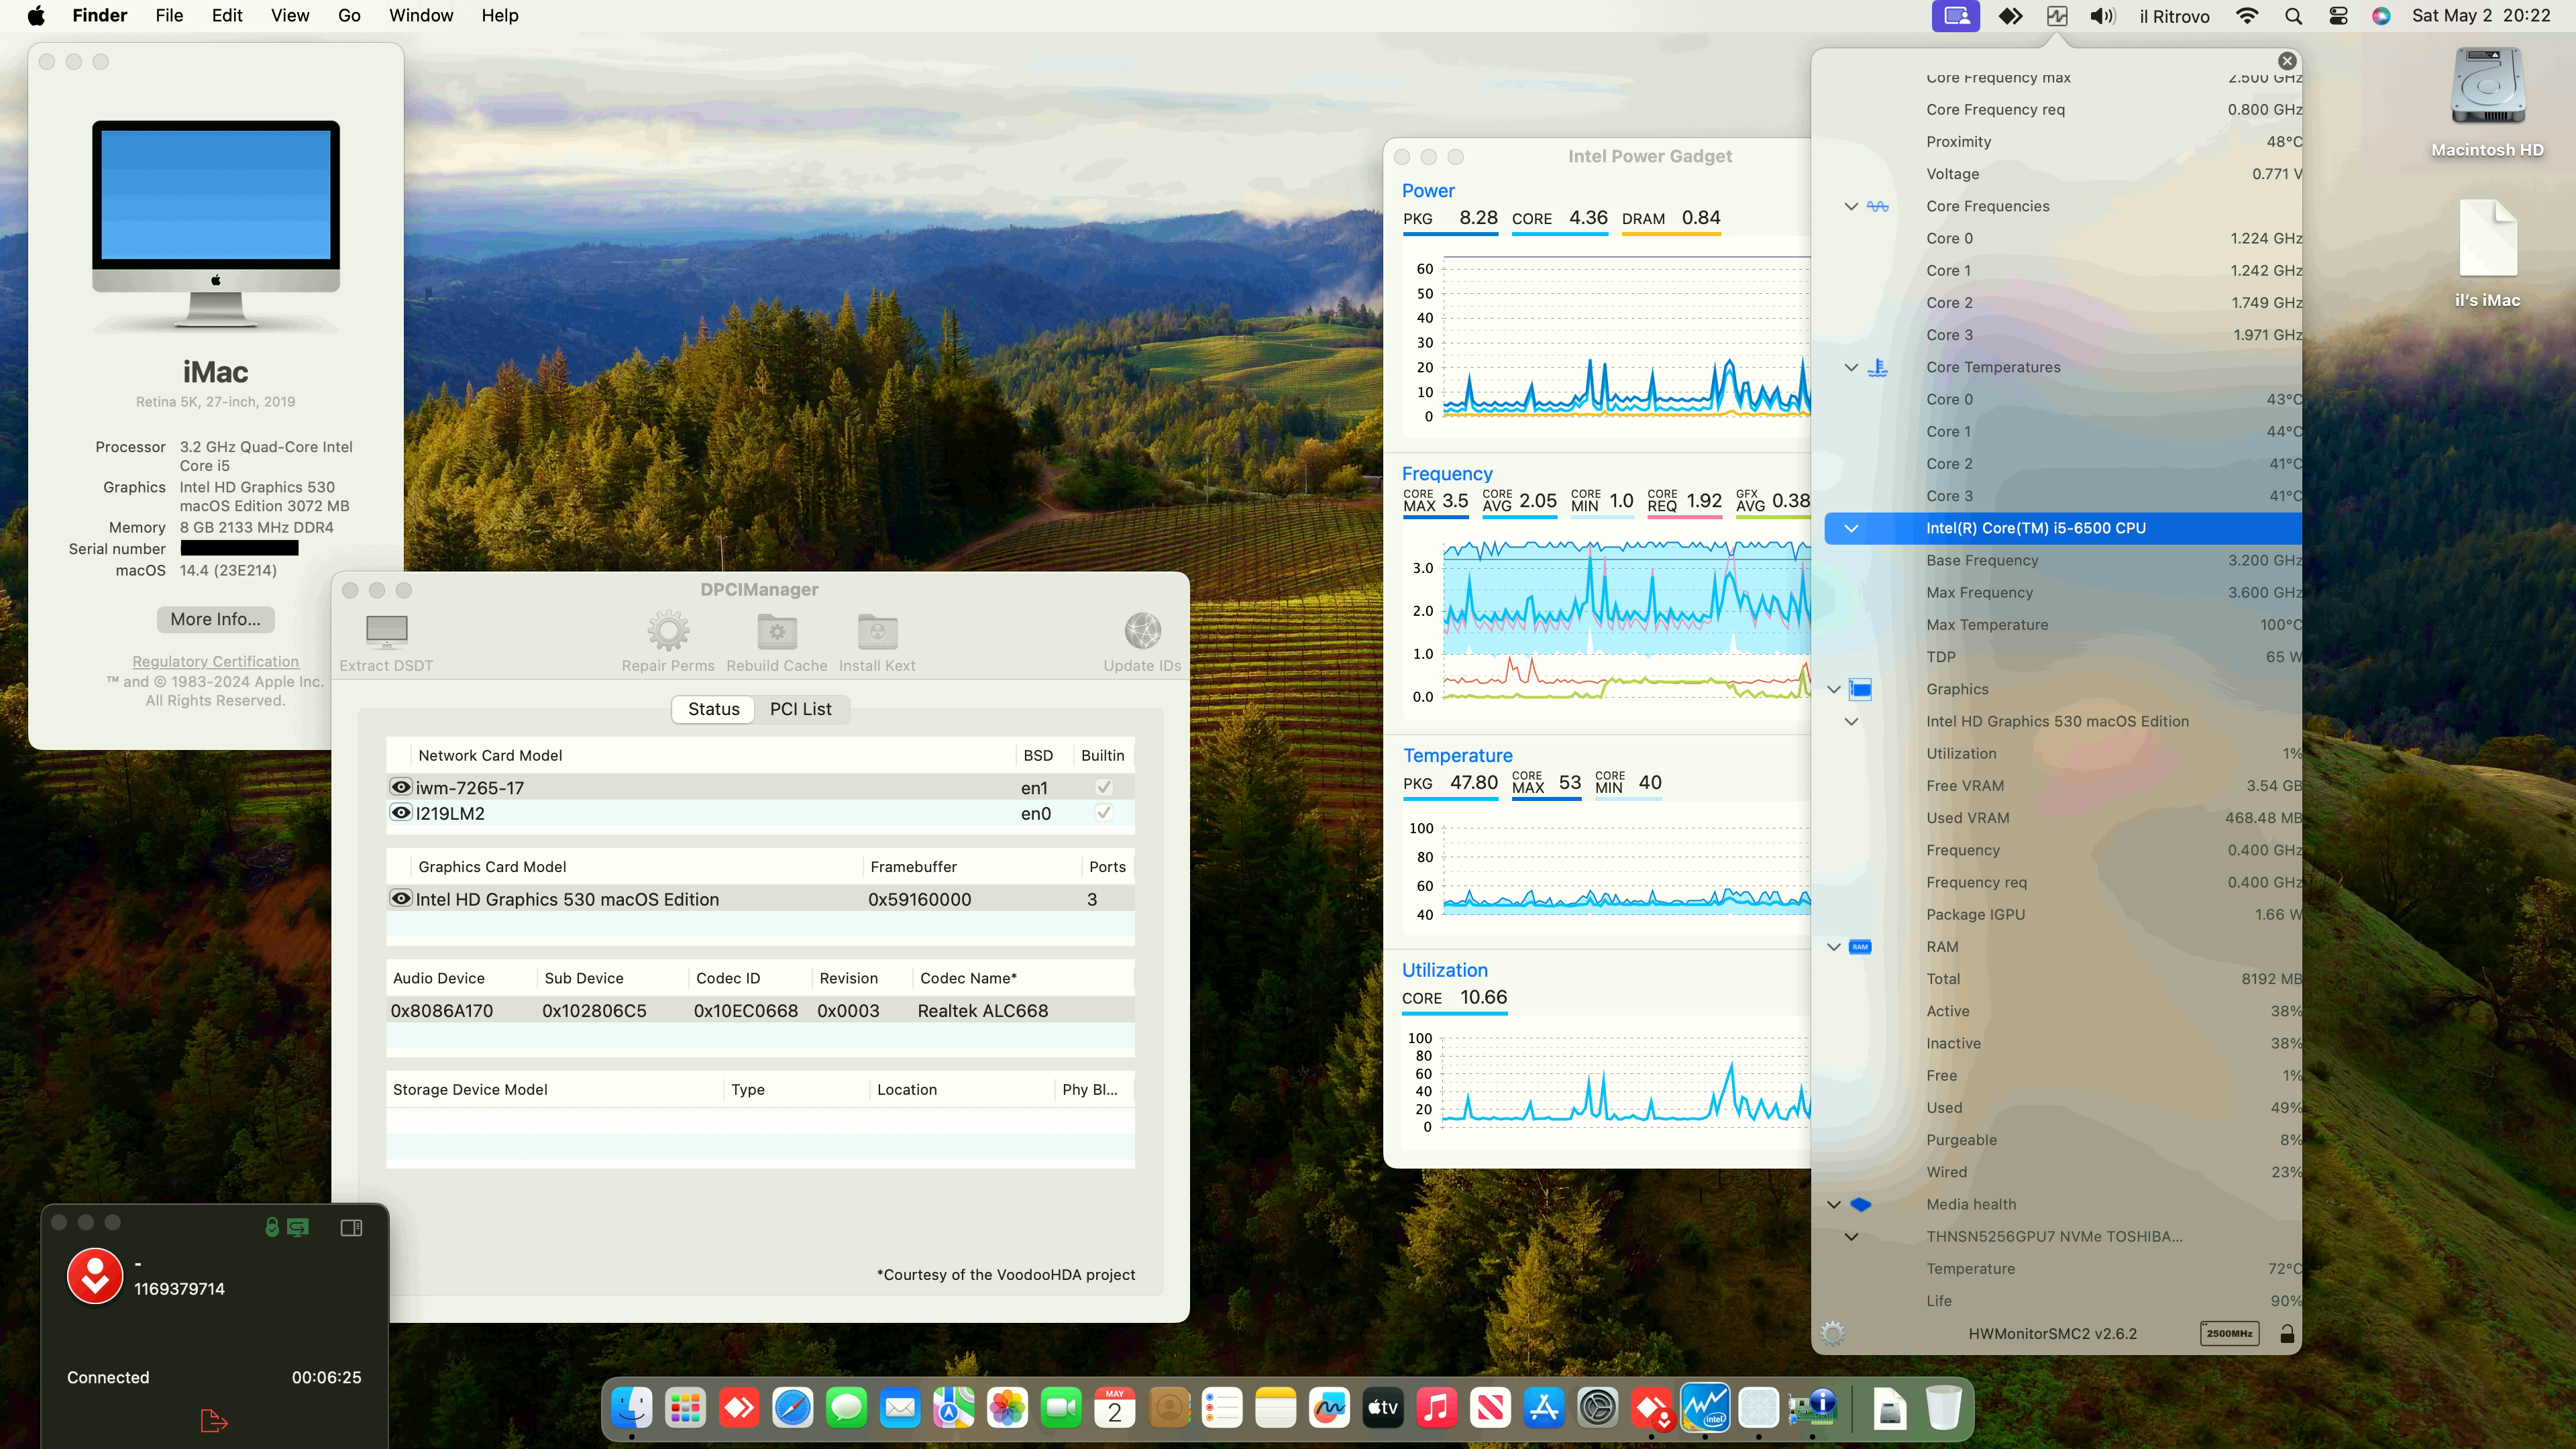Click Max Temperature row in HWMonitor
The image size is (2576, 1449).
point(2063,624)
